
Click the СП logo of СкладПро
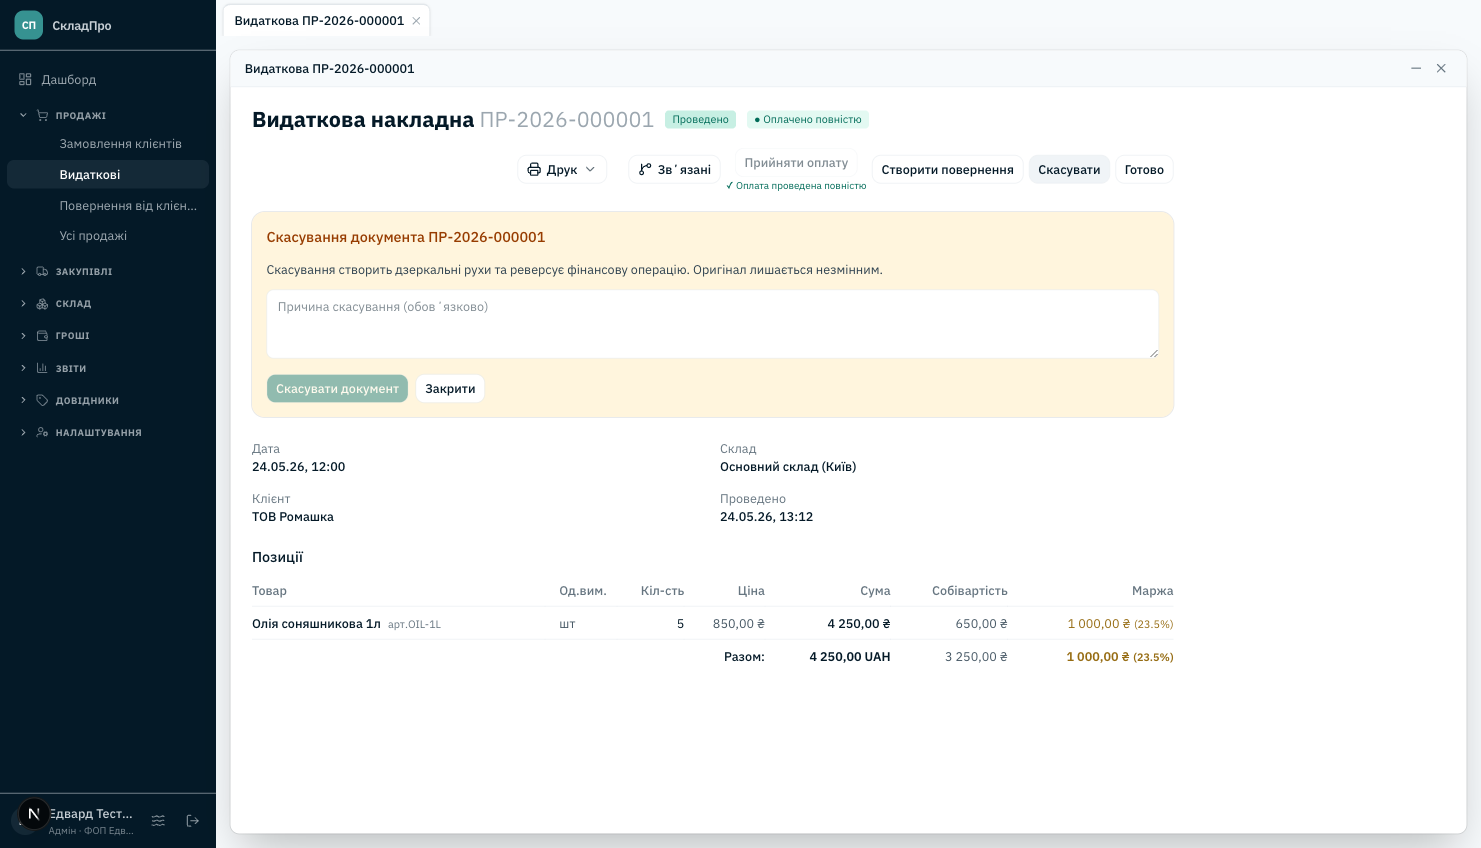(29, 25)
